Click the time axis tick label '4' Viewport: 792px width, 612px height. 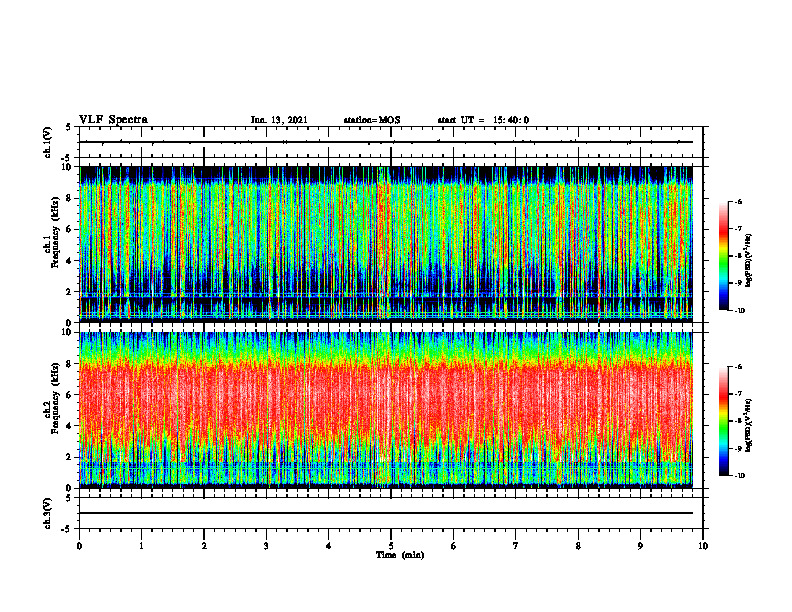pyautogui.click(x=329, y=546)
